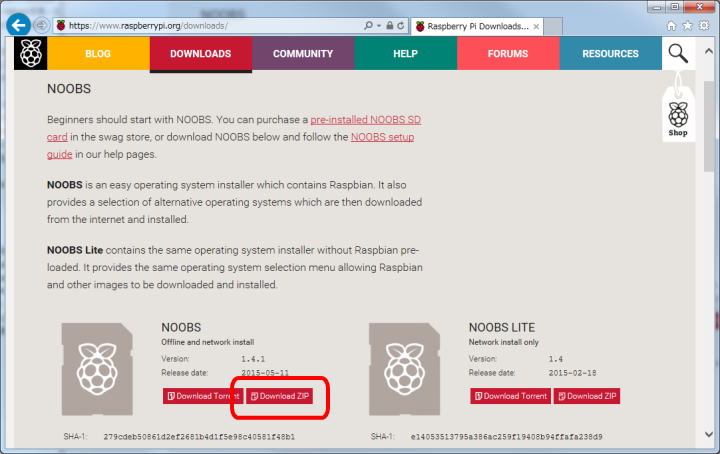The image size is (720, 454).
Task: Click the NOOBS LITE SHA-1 hash text
Action: 506,437
